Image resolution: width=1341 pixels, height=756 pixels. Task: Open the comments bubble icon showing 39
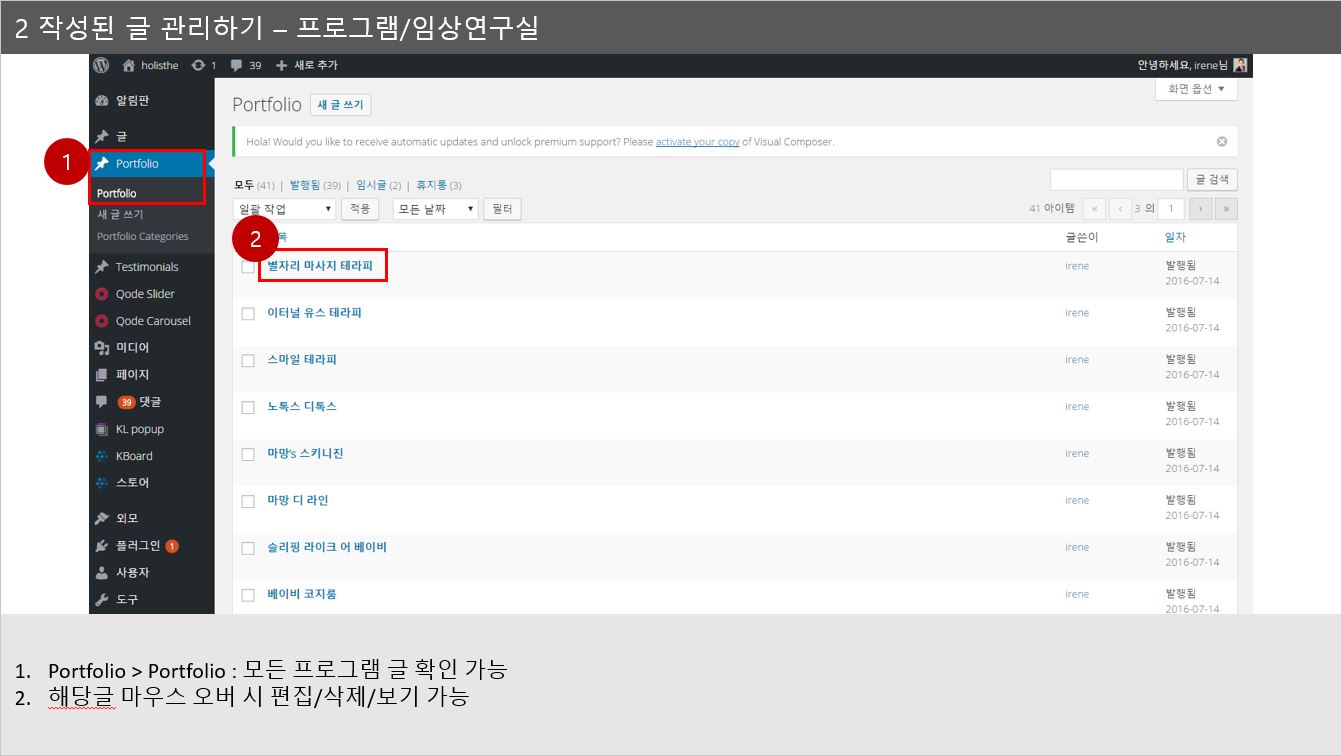click(236, 65)
